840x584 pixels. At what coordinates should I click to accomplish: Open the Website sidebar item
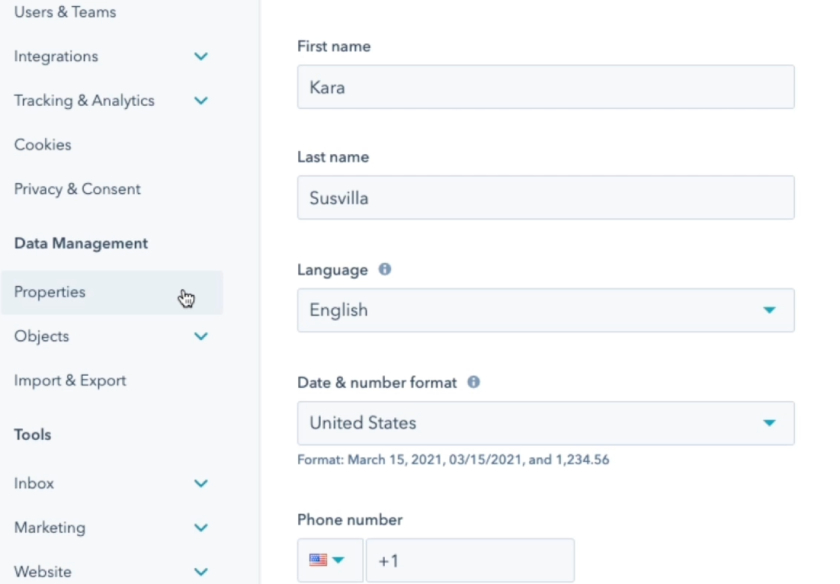pyautogui.click(x=42, y=572)
